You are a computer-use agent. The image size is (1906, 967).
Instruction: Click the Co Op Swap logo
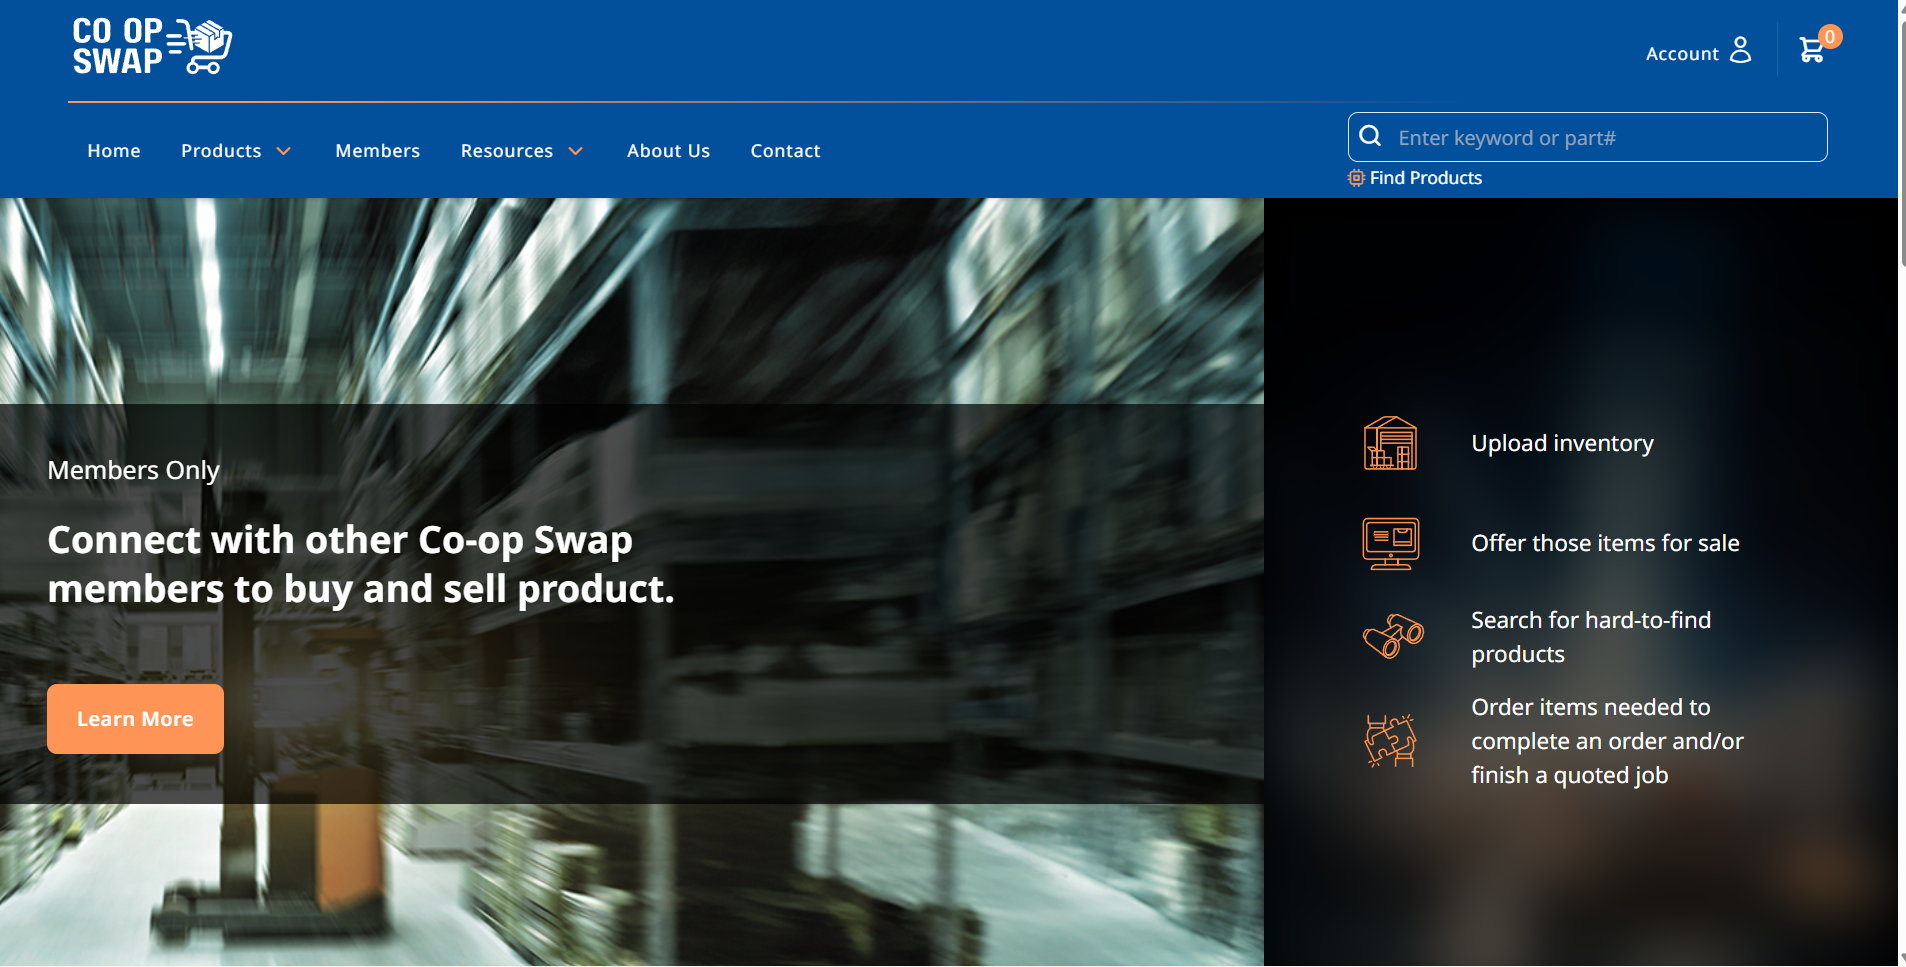[152, 46]
